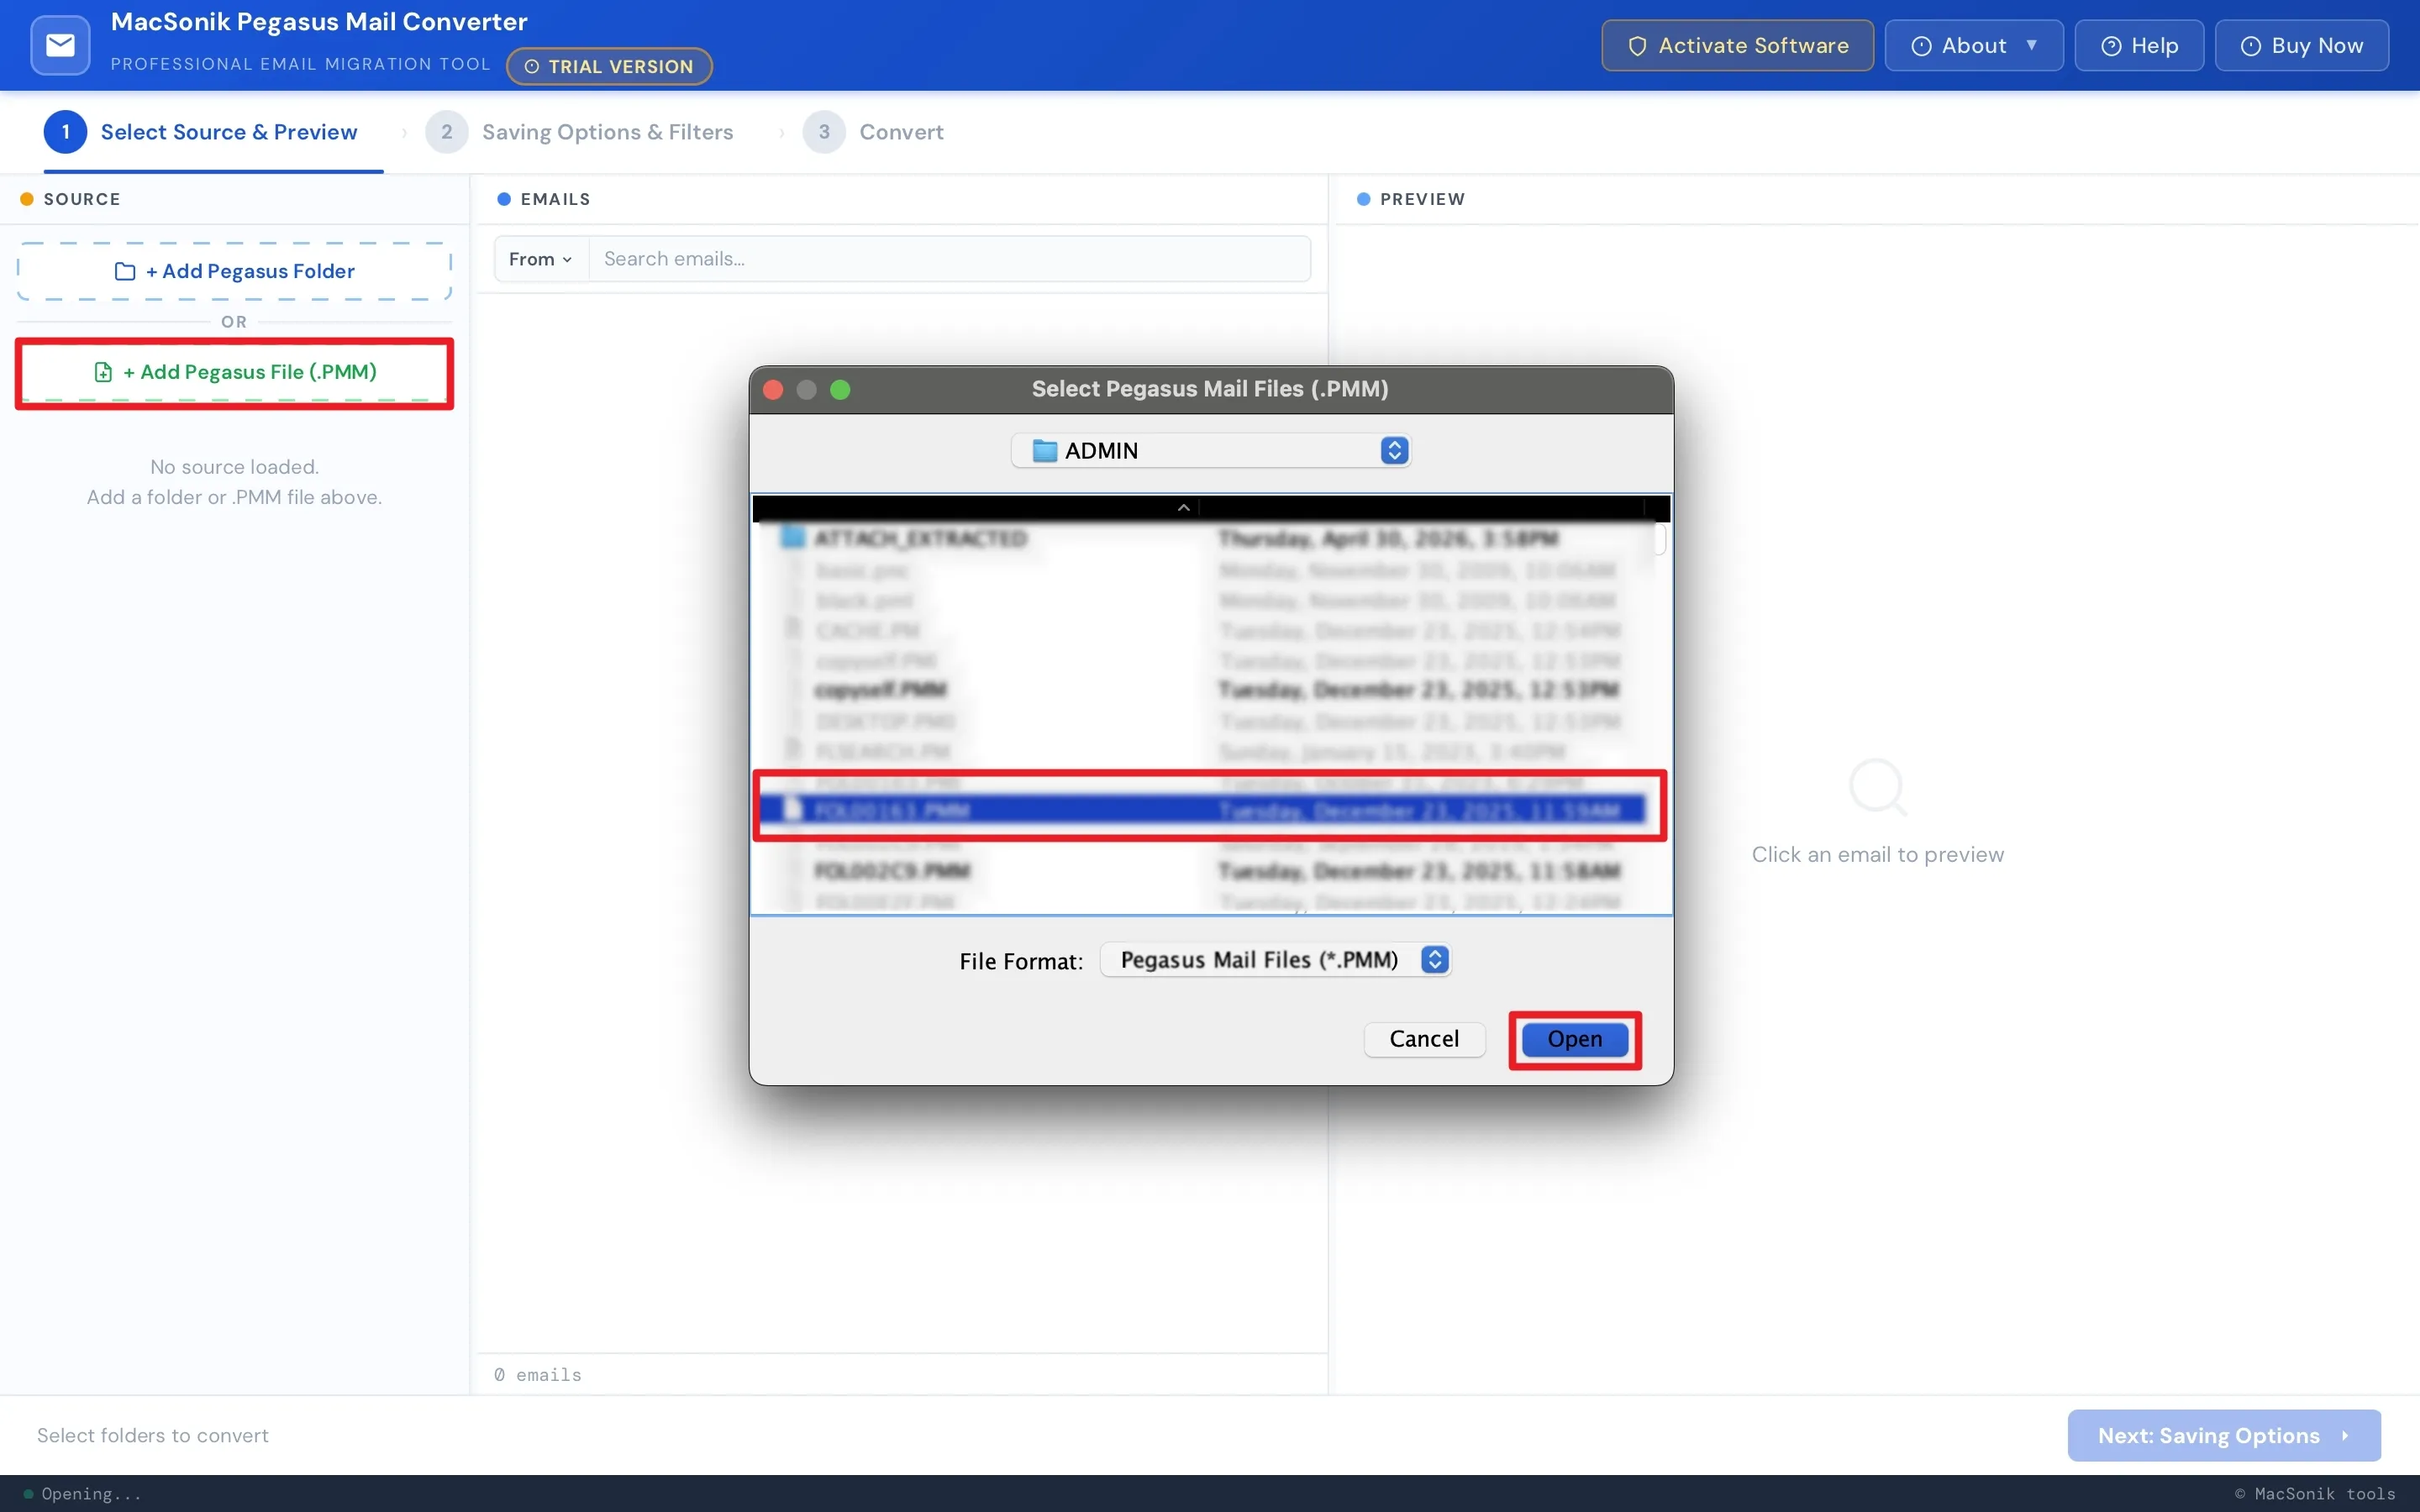
Task: Click the folder icon in Add Pegasus Folder
Action: click(x=125, y=271)
